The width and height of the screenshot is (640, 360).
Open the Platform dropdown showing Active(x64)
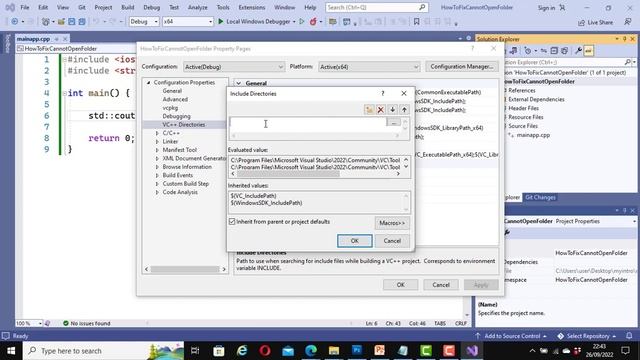coord(369,67)
